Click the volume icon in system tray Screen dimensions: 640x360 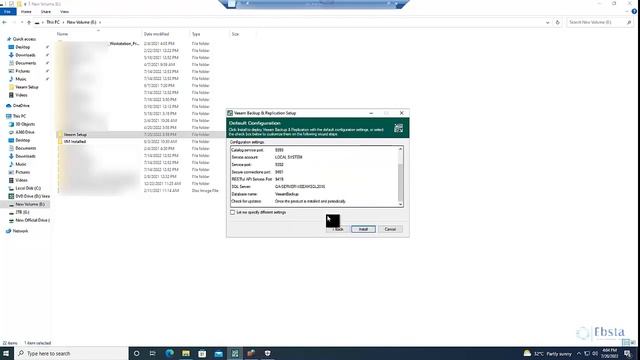pos(595,353)
